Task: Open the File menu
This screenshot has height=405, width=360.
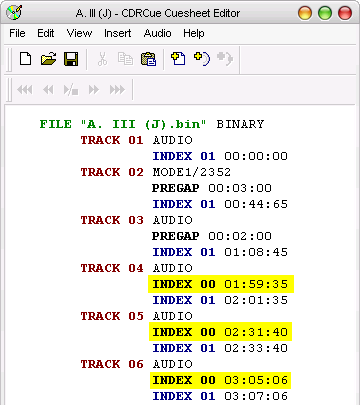Action: coord(17,33)
